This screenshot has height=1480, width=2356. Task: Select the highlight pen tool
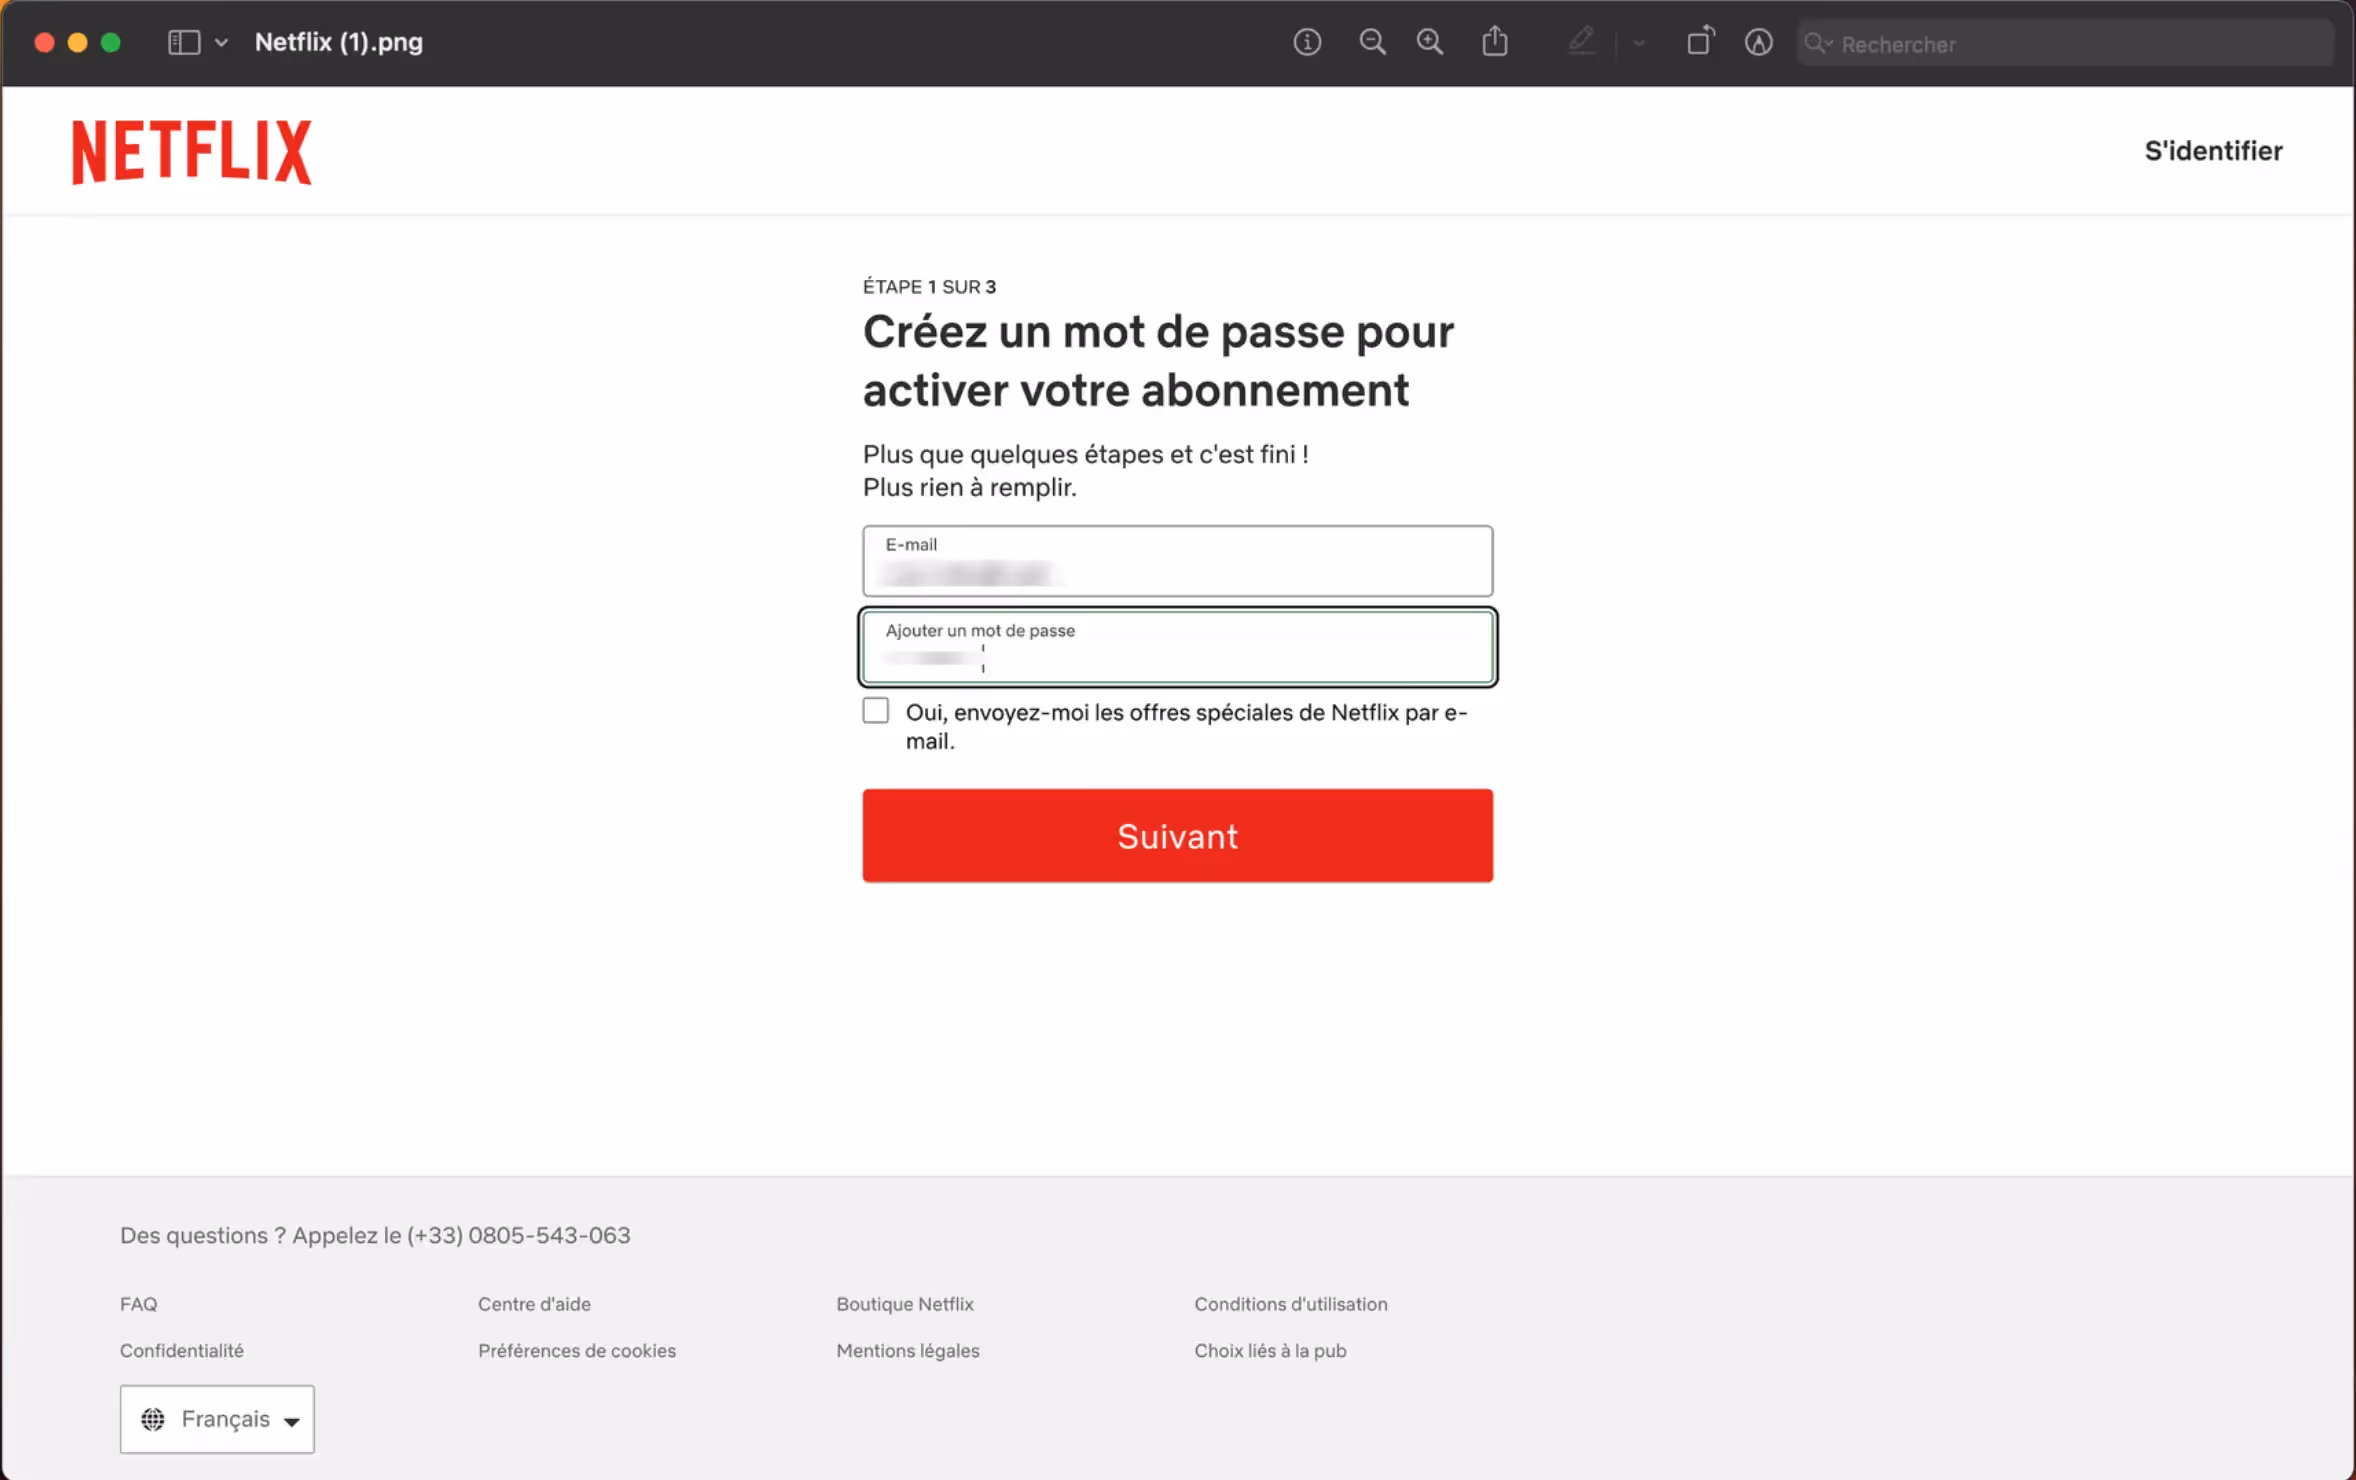(1581, 42)
